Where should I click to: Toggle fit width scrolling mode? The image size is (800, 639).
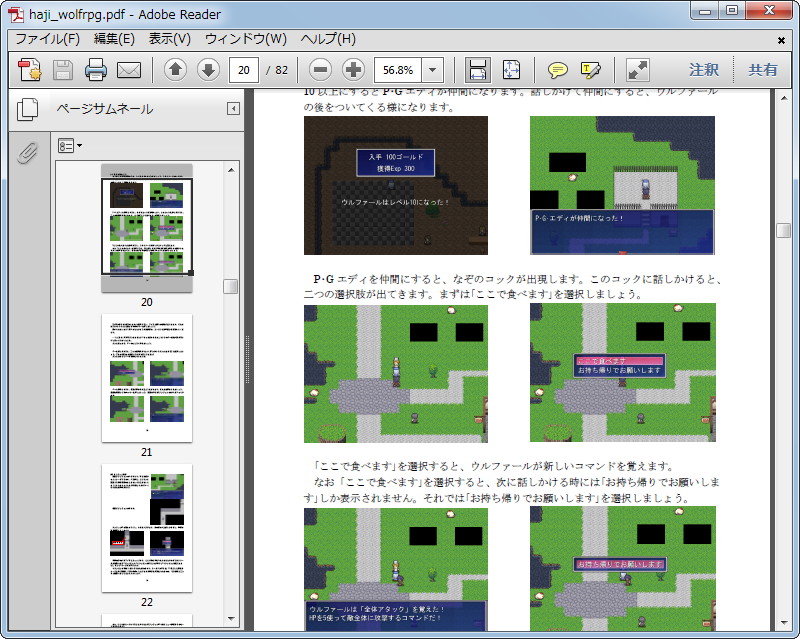click(478, 70)
